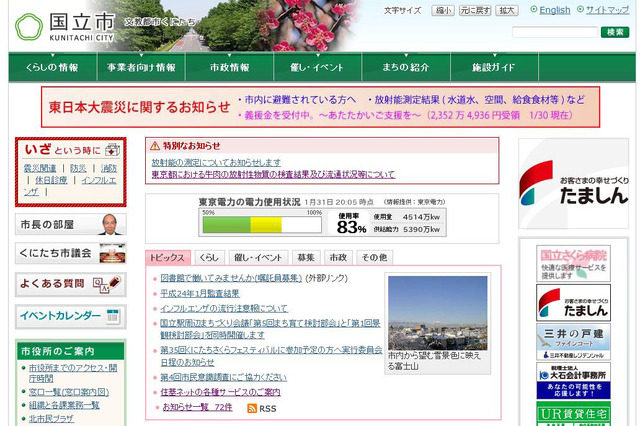Open the よくある質問 banner
Image resolution: width=640 pixels, height=426 pixels.
pyautogui.click(x=71, y=284)
